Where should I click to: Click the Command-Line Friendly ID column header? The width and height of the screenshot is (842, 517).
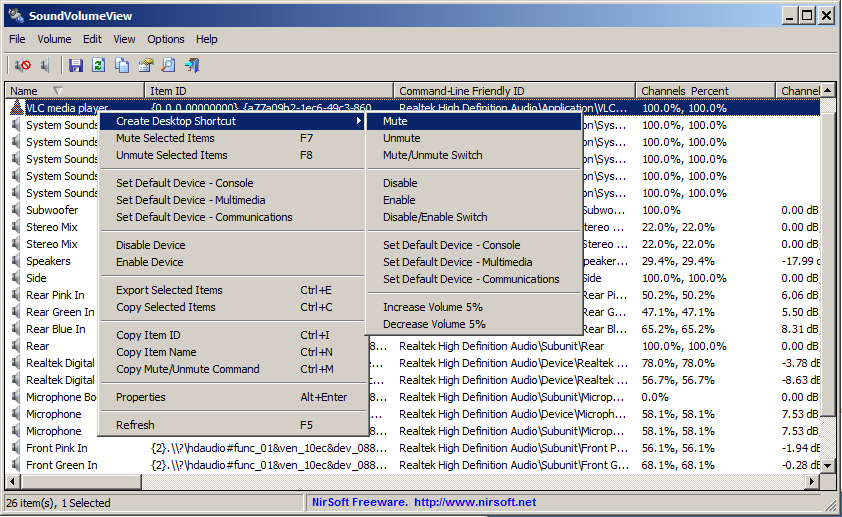(514, 91)
